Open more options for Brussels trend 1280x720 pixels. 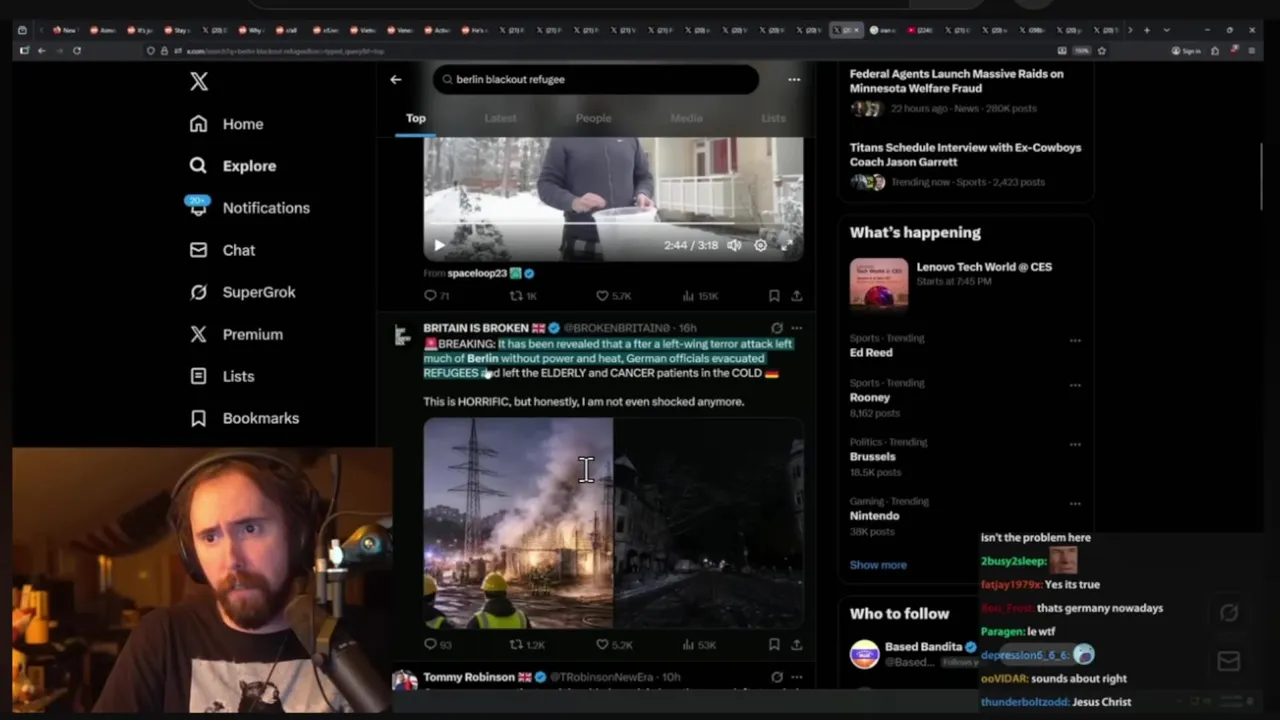1075,444
